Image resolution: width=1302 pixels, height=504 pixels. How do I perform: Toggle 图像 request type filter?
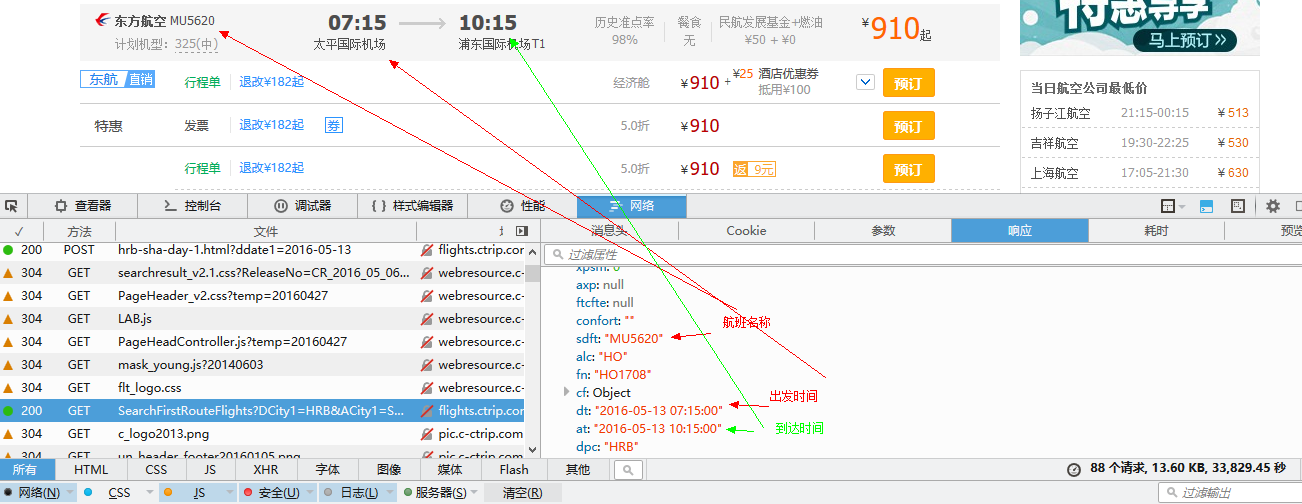389,469
